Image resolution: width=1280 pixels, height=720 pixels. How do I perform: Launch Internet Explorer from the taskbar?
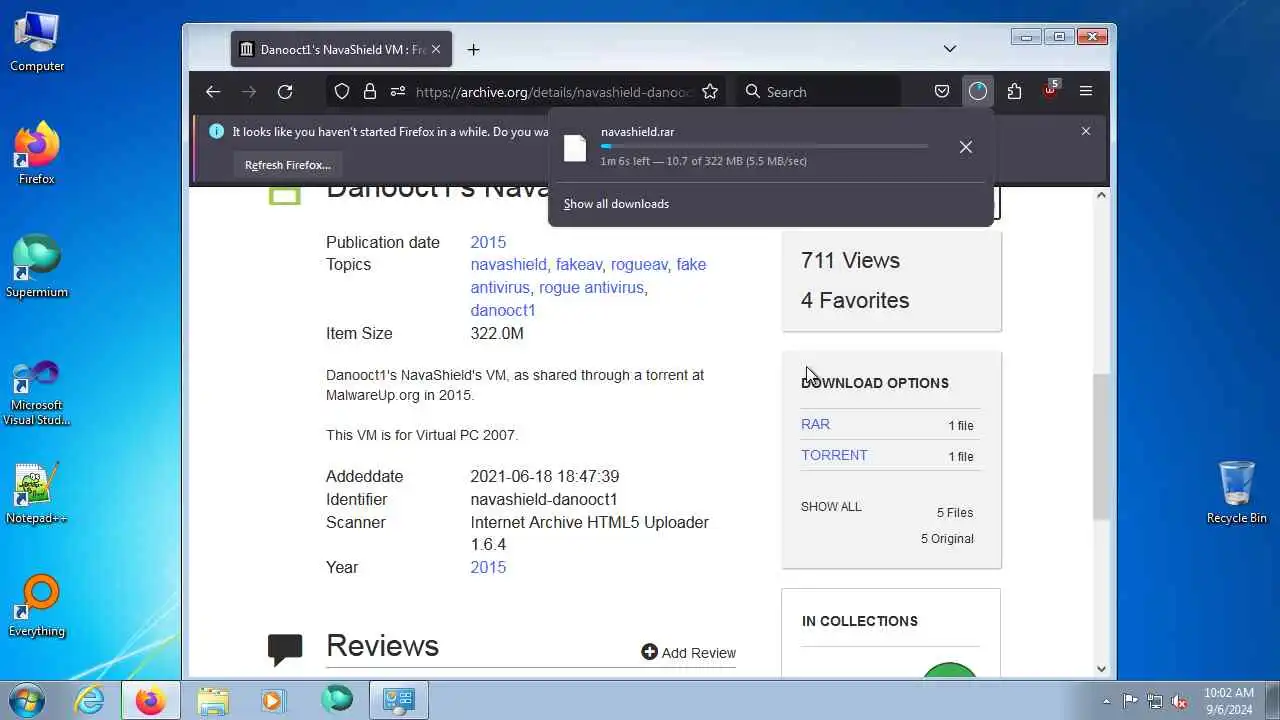coord(90,700)
